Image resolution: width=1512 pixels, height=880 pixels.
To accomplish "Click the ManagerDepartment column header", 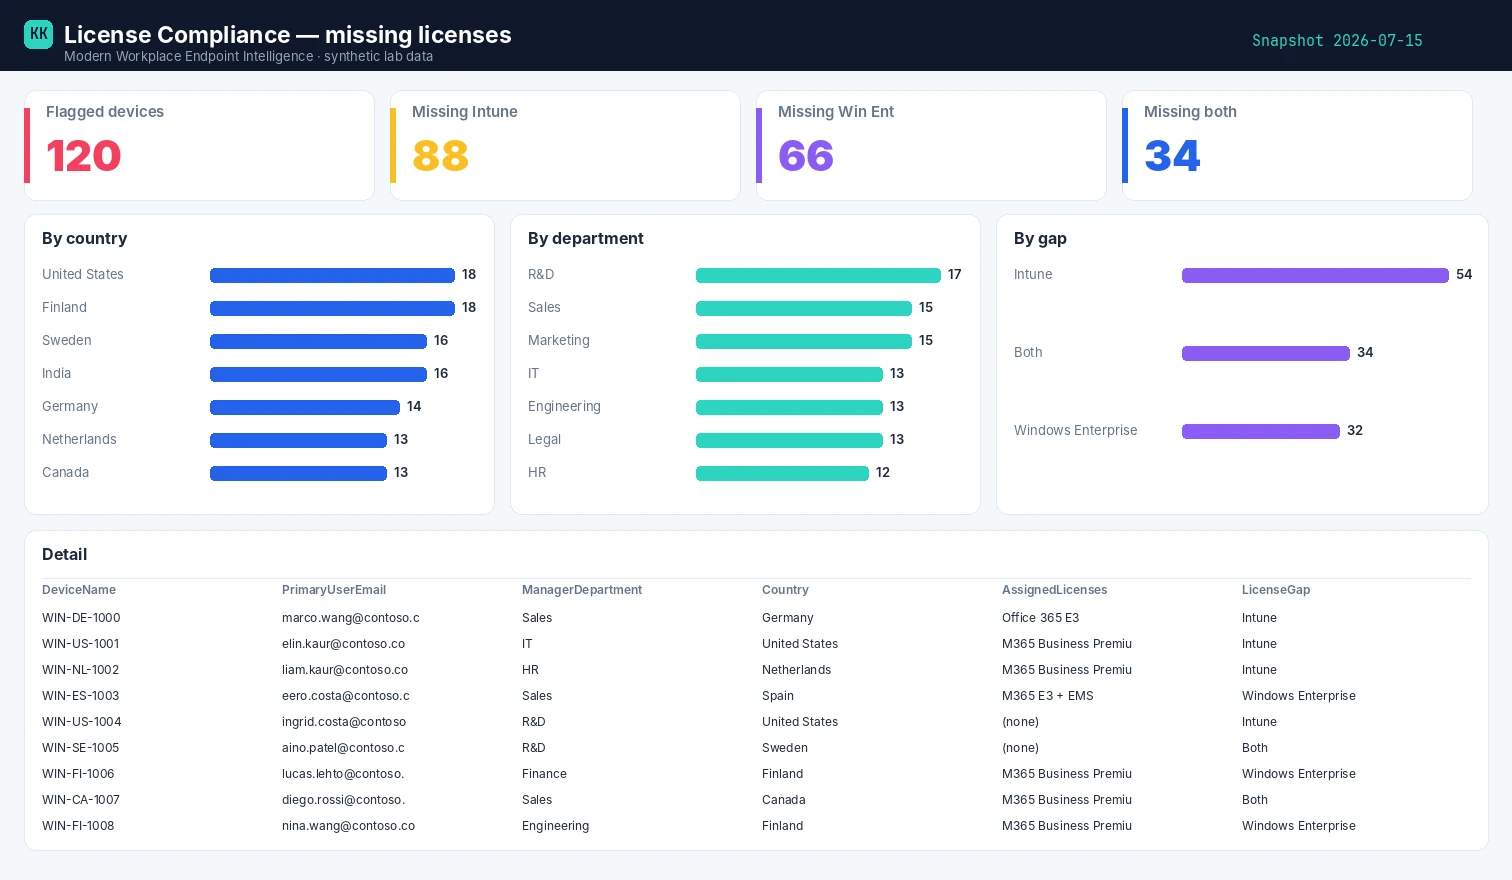I will pos(582,590).
